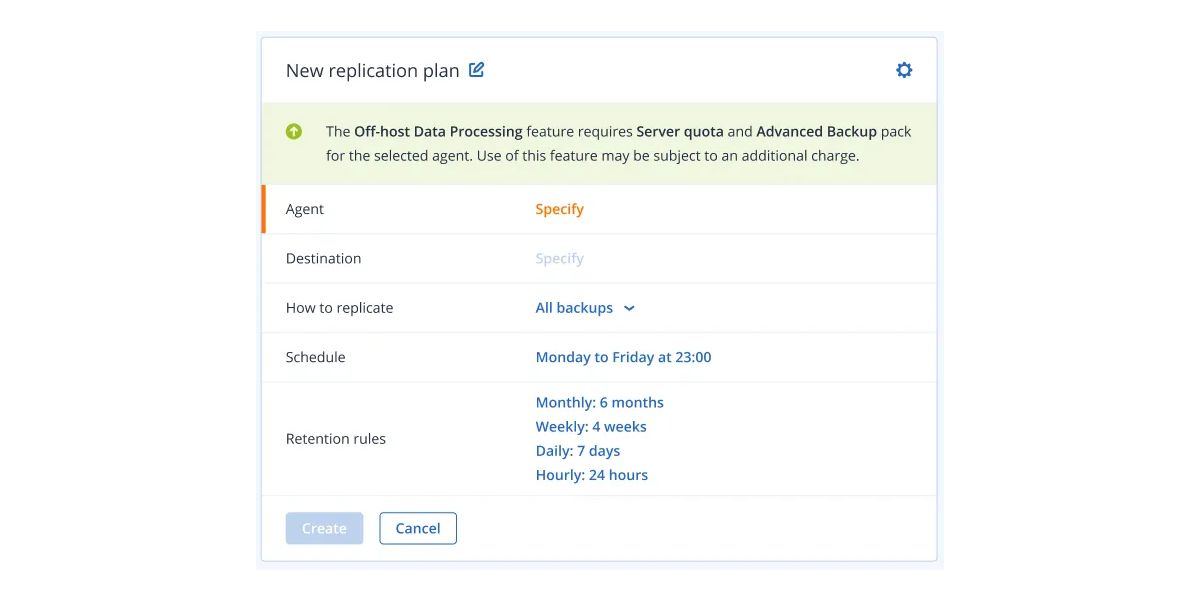Select Weekly: 4 weeks retention rule

tap(591, 427)
